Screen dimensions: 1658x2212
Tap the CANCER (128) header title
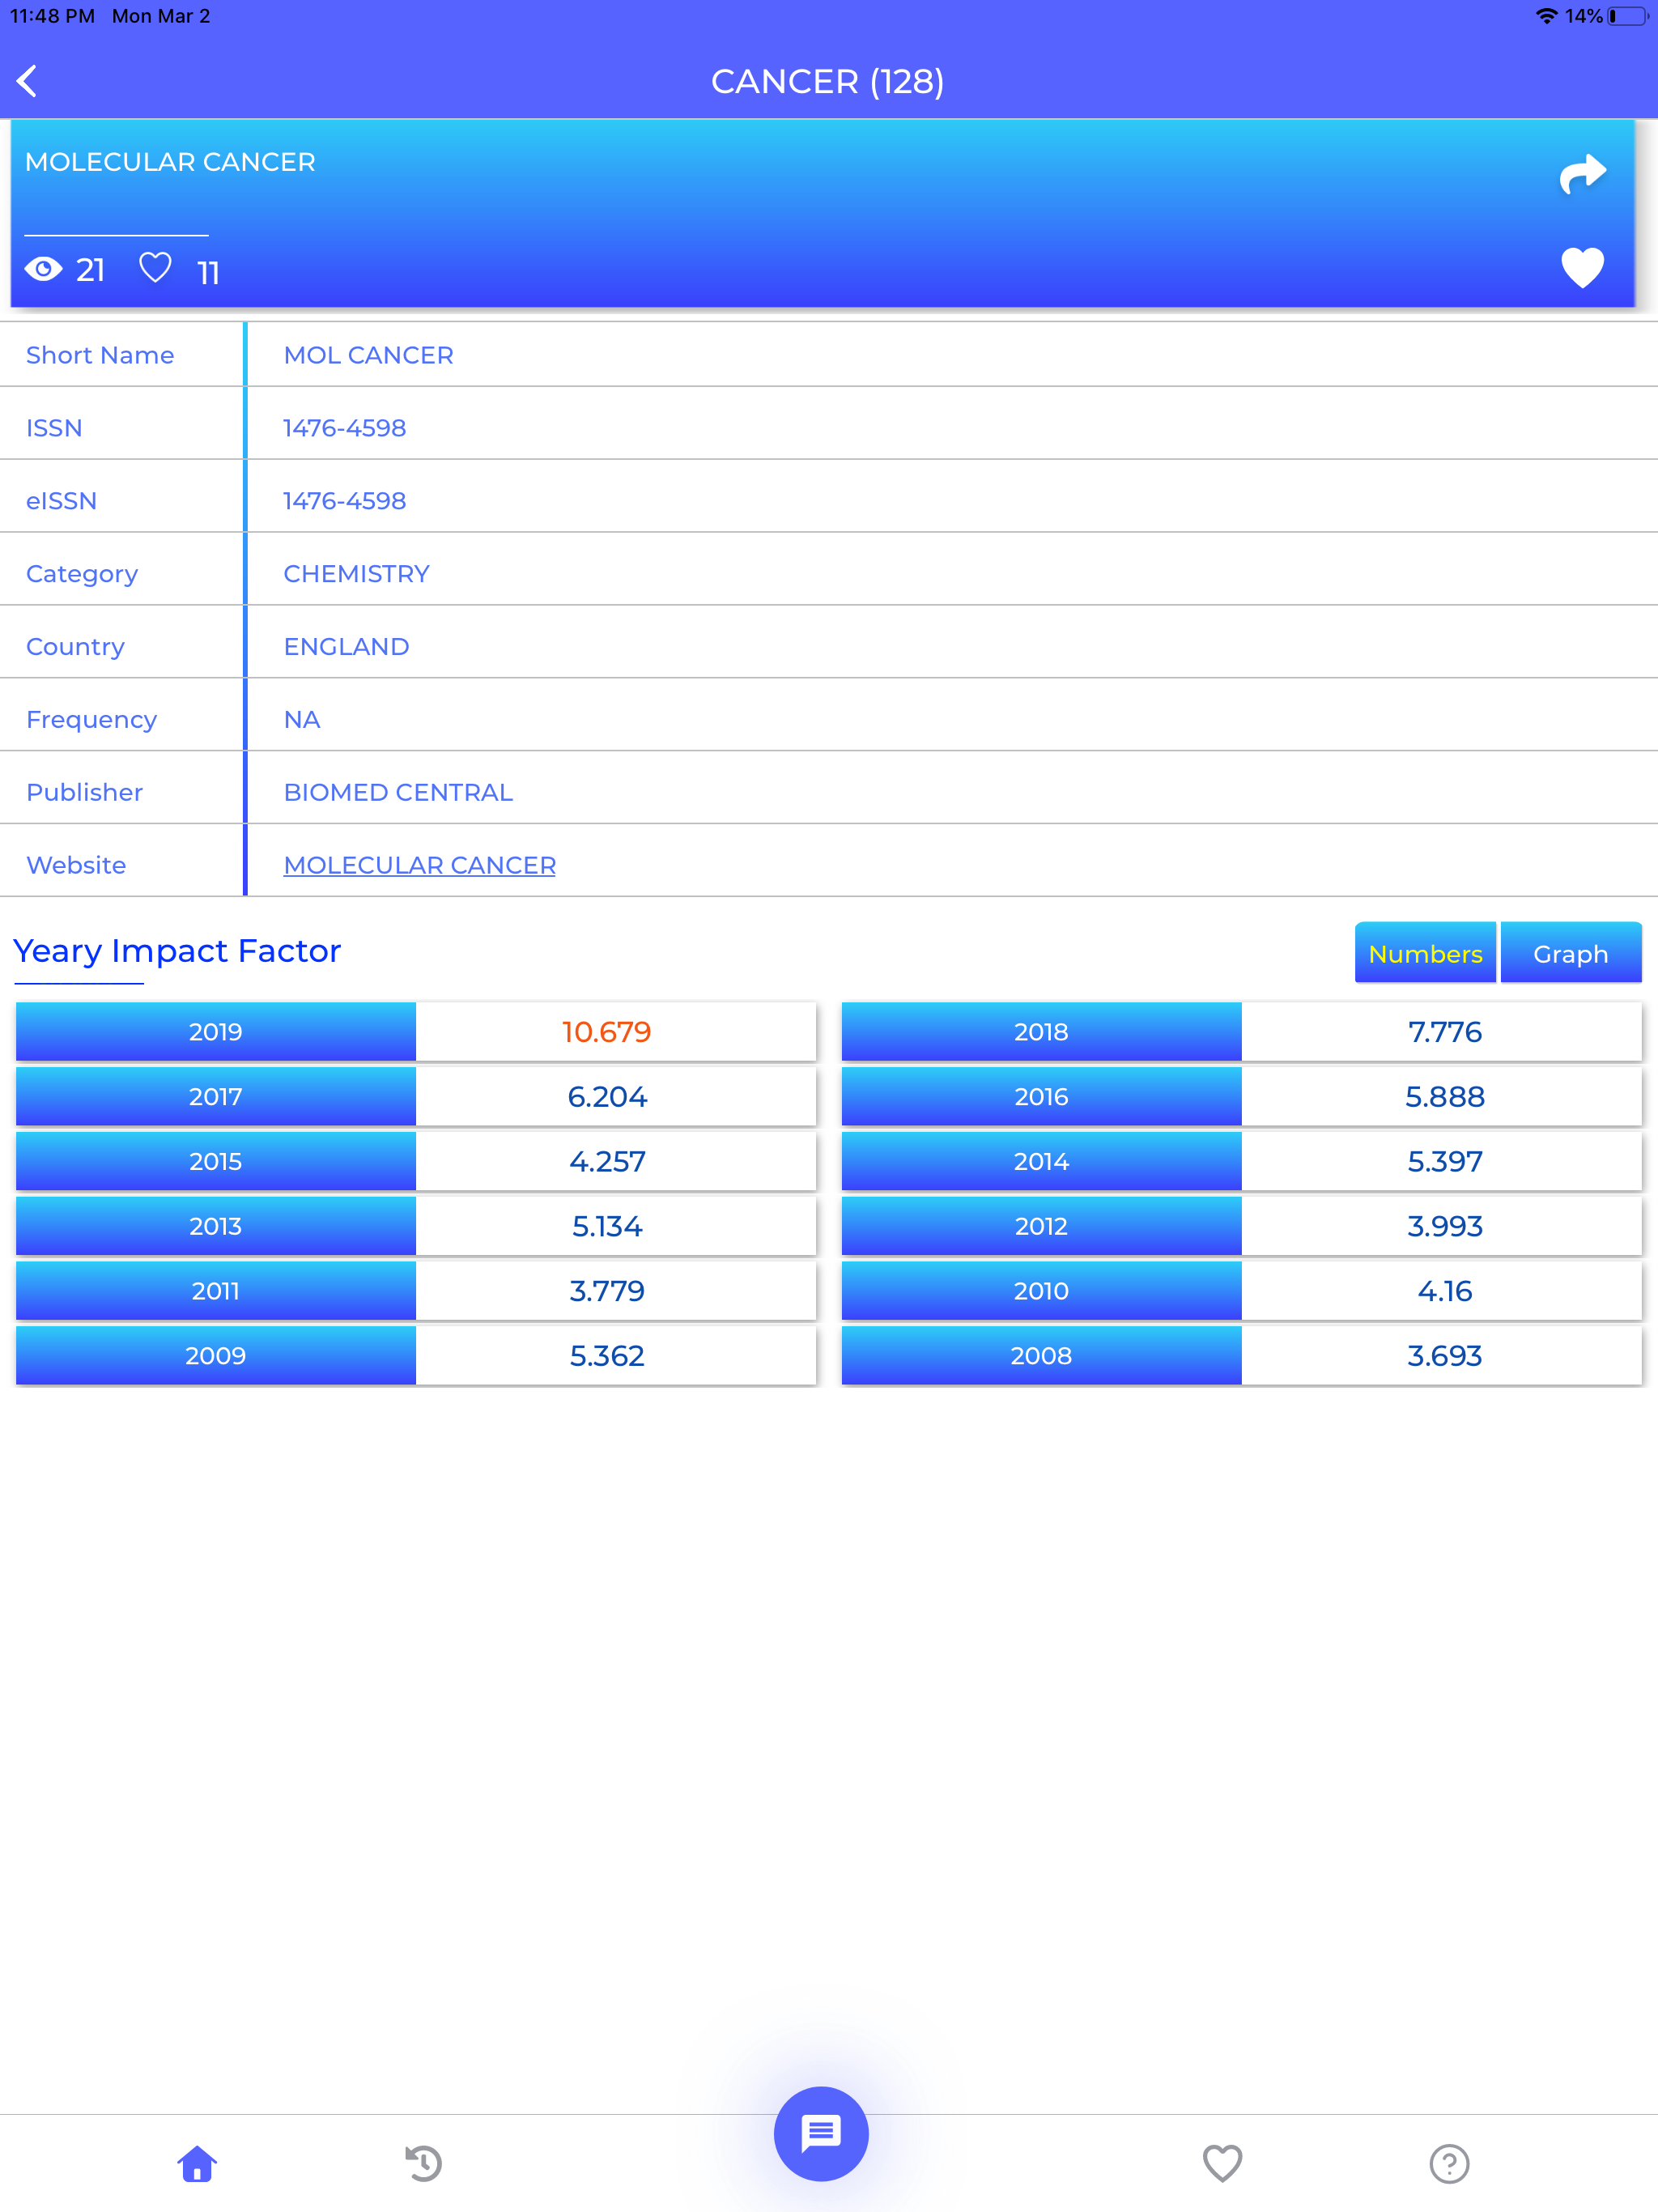(828, 81)
